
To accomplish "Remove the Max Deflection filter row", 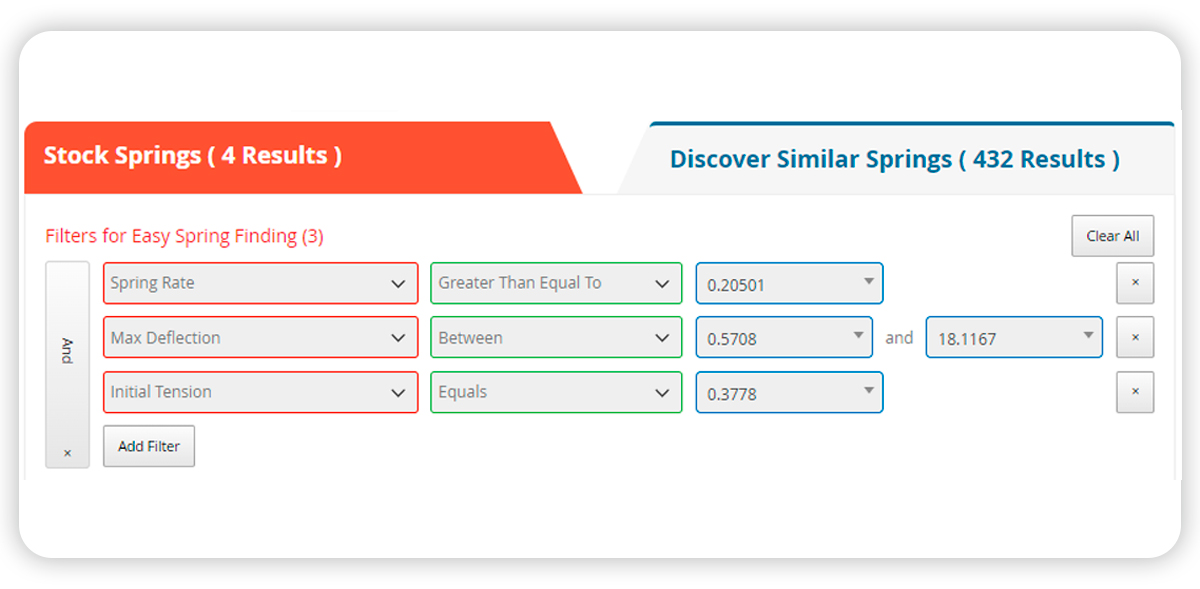I will [1135, 337].
